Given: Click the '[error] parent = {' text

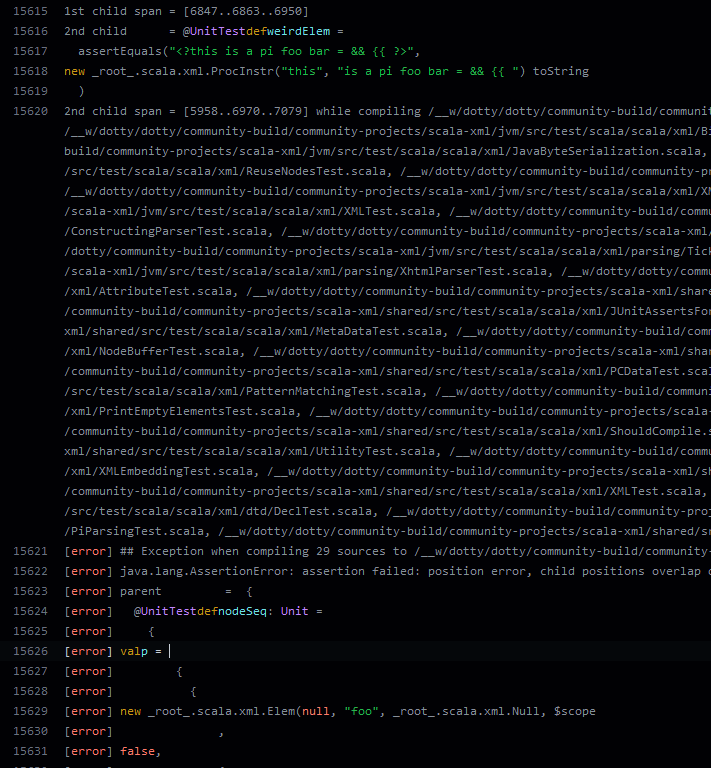Looking at the screenshot, I should tap(158, 592).
